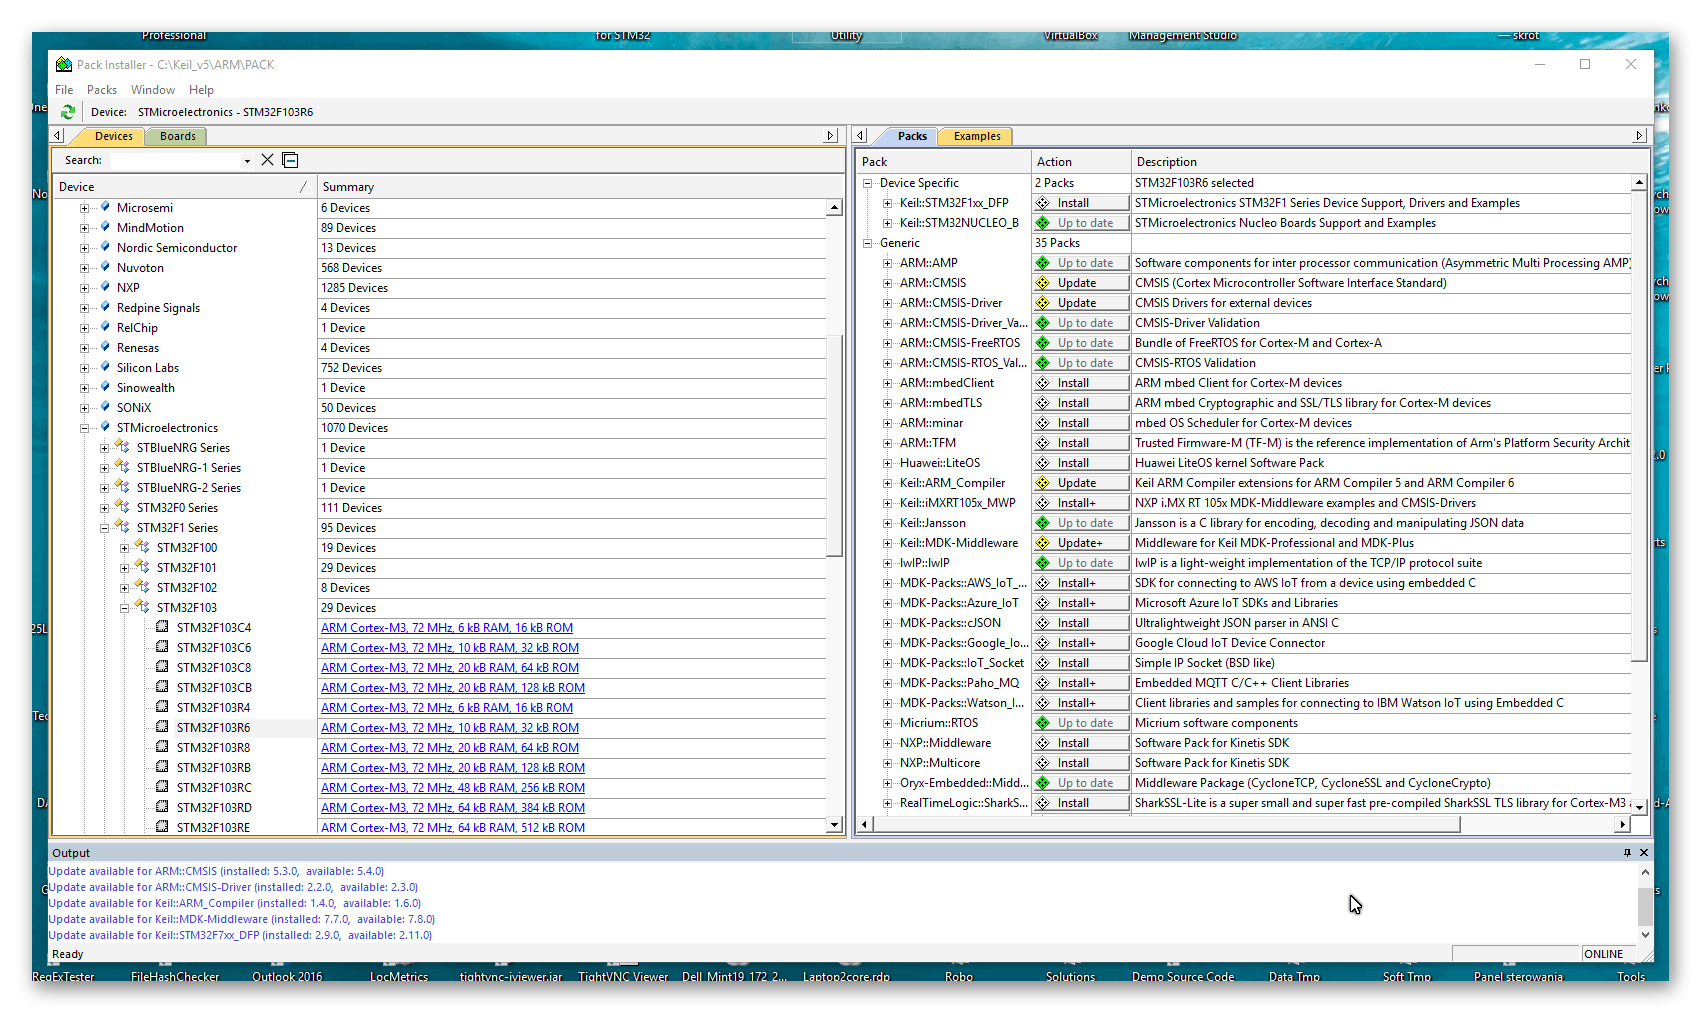Select the Packs tab
This screenshot has width=1701, height=1013.
click(912, 136)
